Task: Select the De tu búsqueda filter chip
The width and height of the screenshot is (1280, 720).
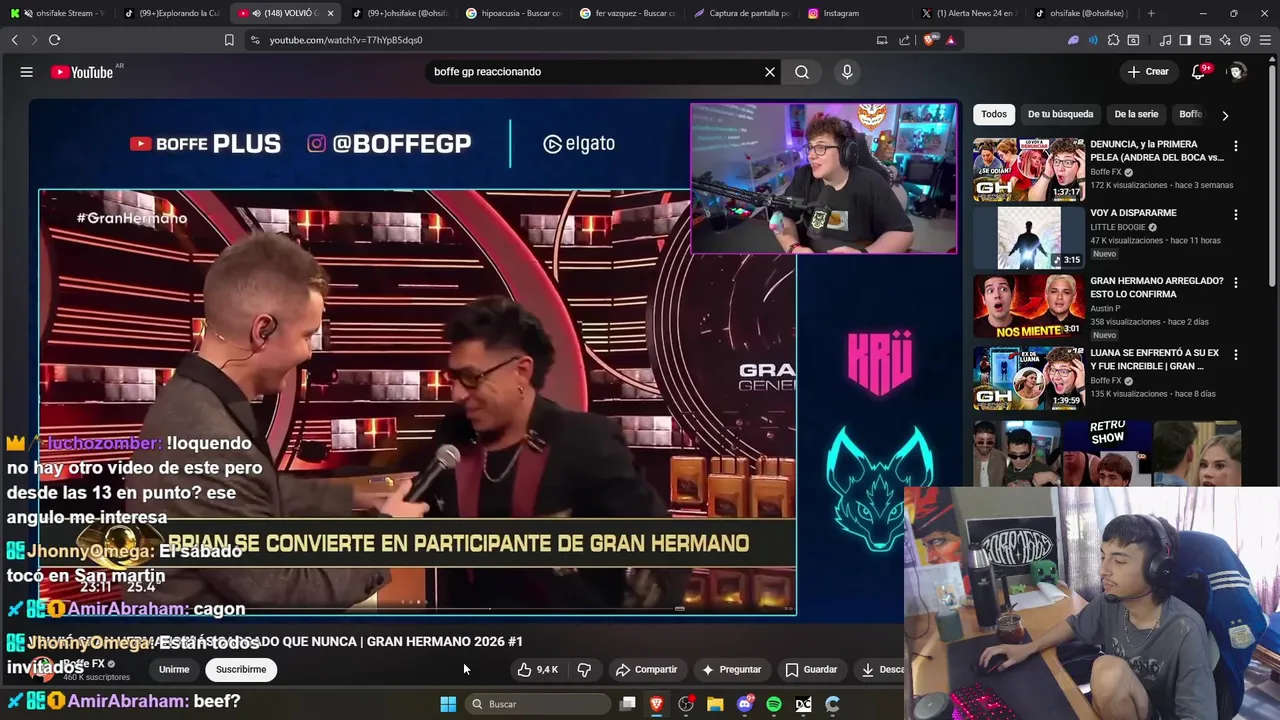Action: [x=1061, y=114]
